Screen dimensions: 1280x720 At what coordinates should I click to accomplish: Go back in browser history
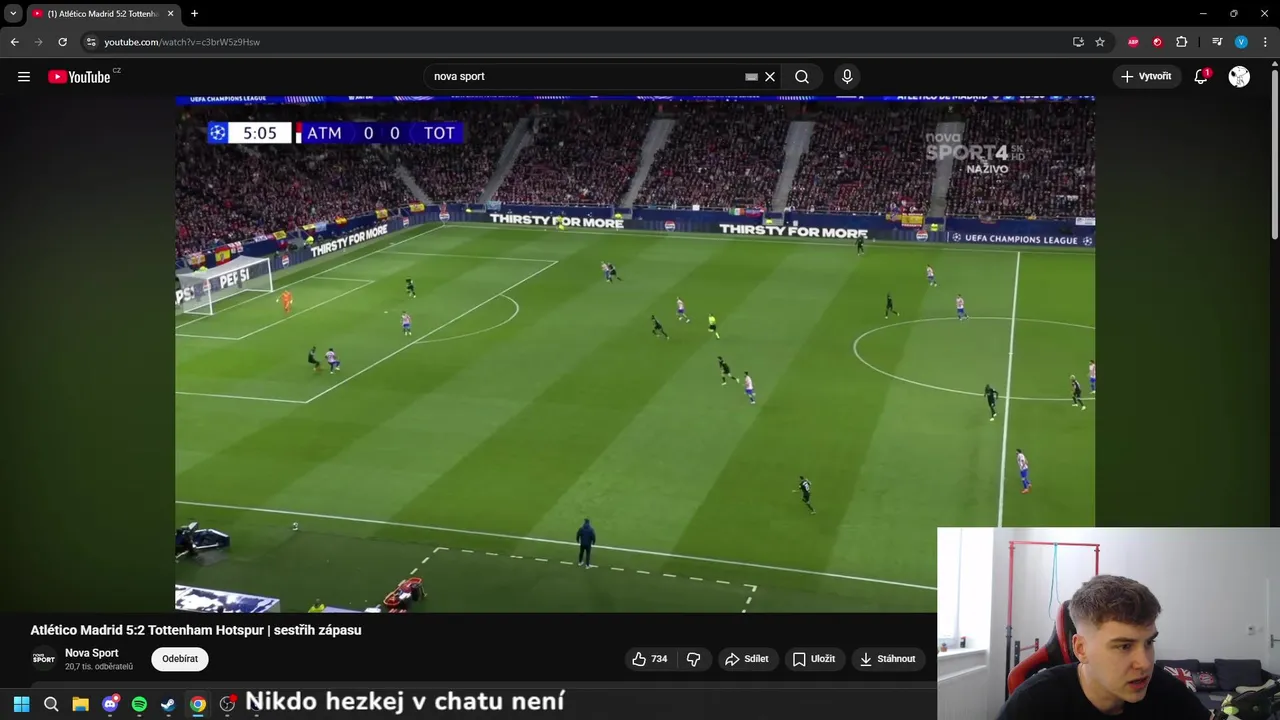coord(14,42)
